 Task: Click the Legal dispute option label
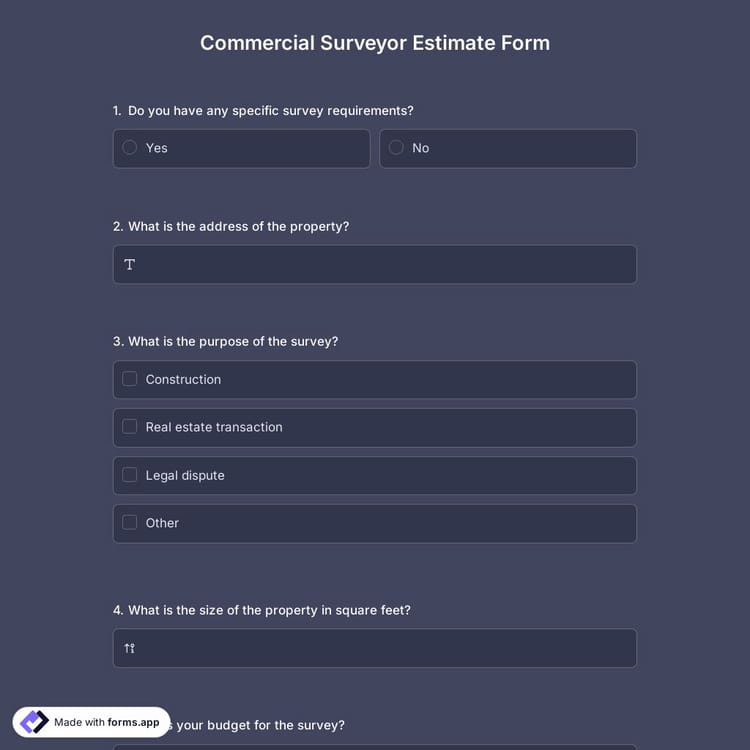tap(185, 476)
